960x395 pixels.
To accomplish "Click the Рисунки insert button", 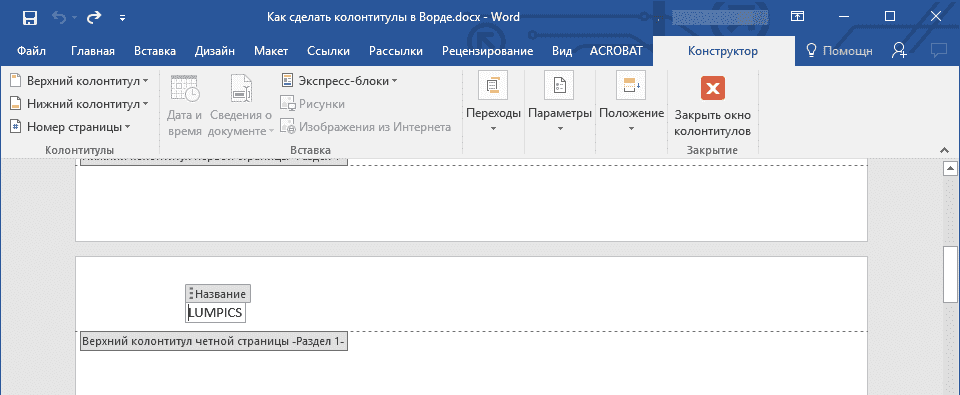I will click(312, 103).
